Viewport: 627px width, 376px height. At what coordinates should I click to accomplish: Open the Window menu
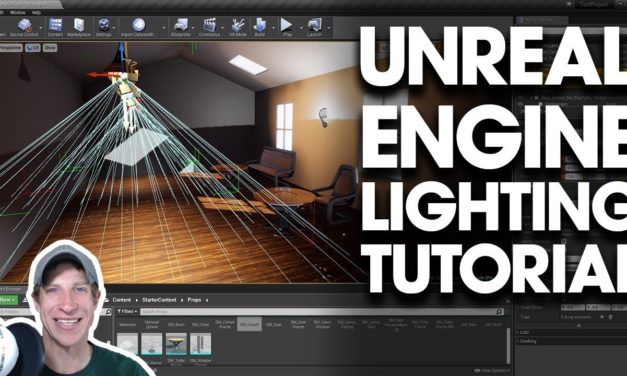pyautogui.click(x=18, y=12)
